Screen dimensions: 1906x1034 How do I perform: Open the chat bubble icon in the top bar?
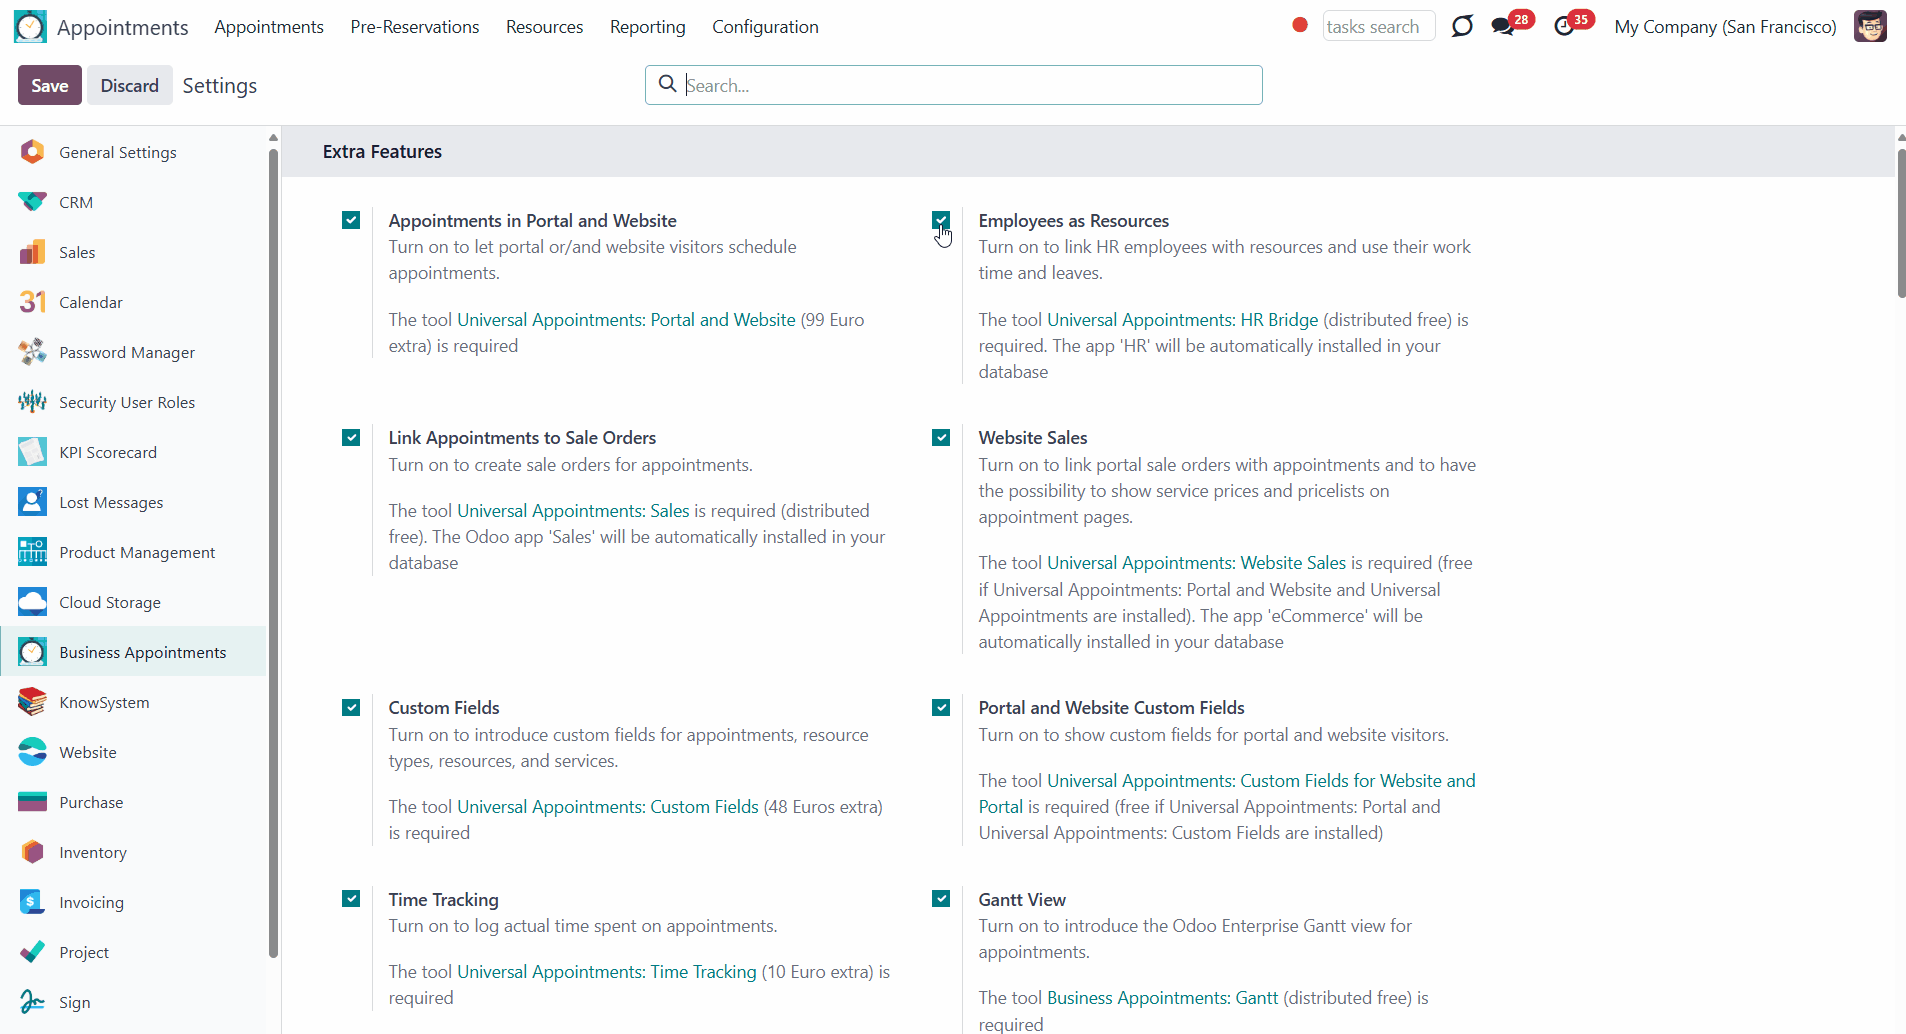[x=1462, y=26]
